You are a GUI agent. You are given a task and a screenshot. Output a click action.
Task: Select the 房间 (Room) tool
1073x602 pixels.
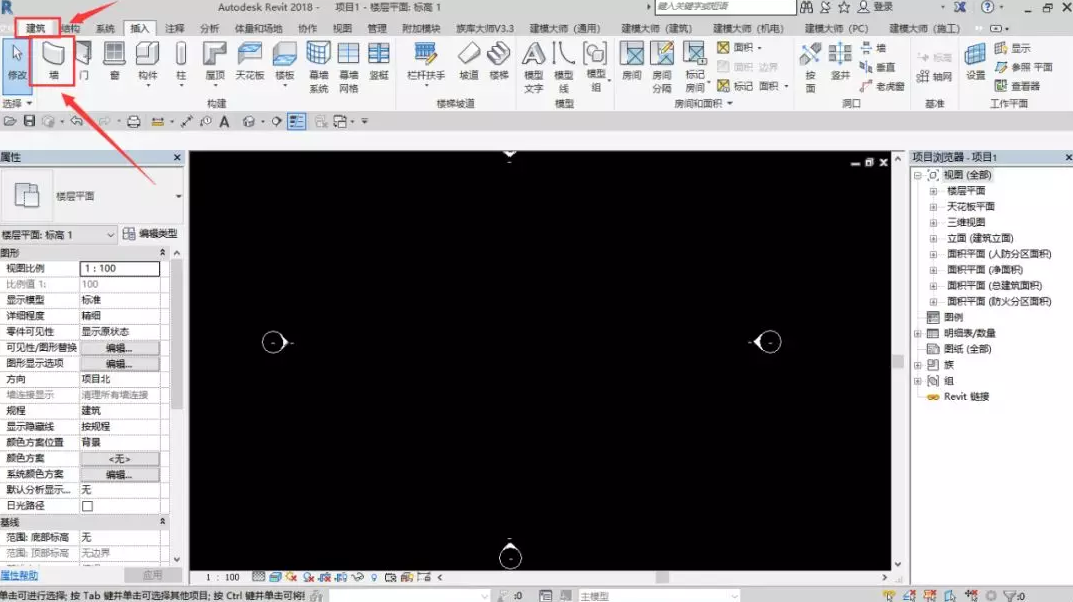632,61
